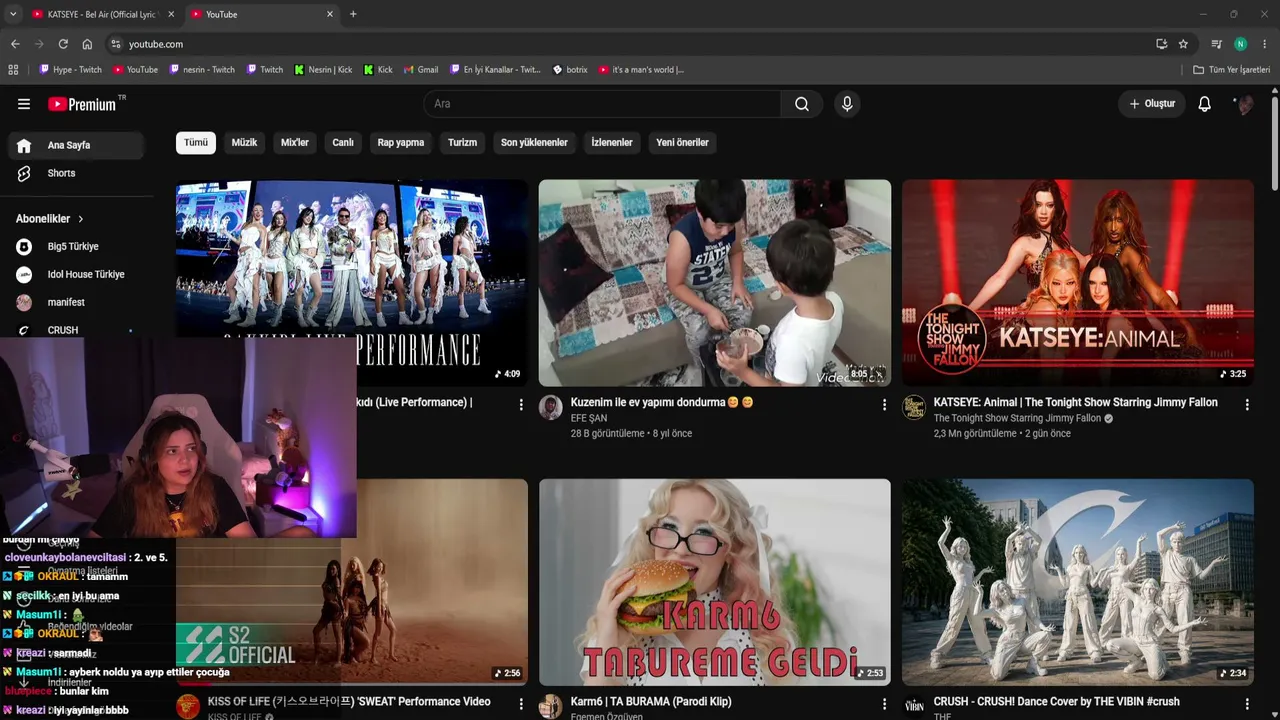Viewport: 1280px width, 720px height.
Task: Select the Yeni öneriler filter chip
Action: click(x=682, y=142)
